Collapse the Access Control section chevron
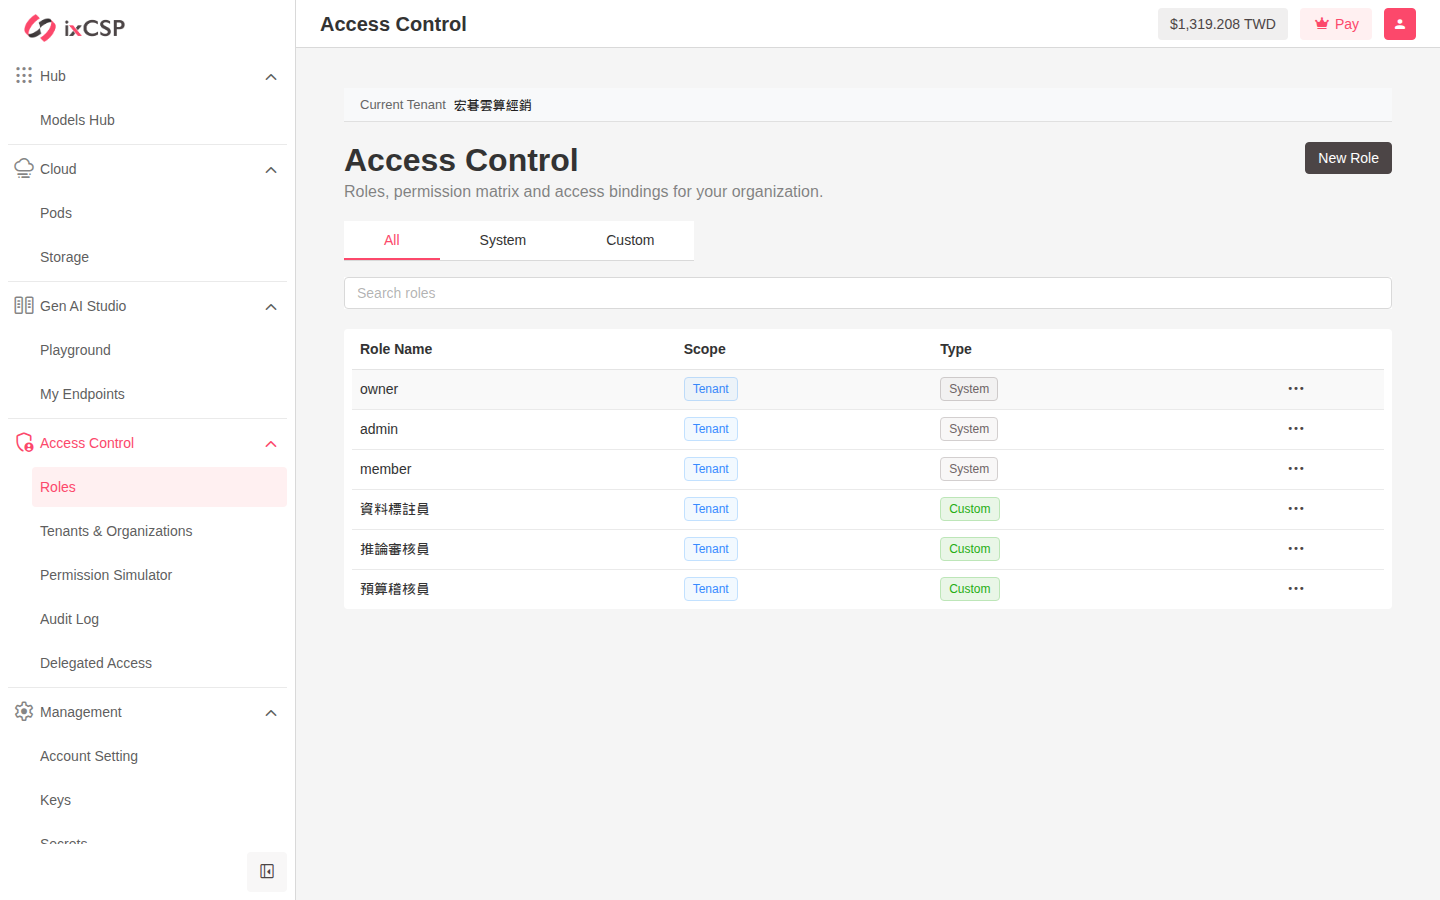Image resolution: width=1440 pixels, height=900 pixels. point(271,444)
